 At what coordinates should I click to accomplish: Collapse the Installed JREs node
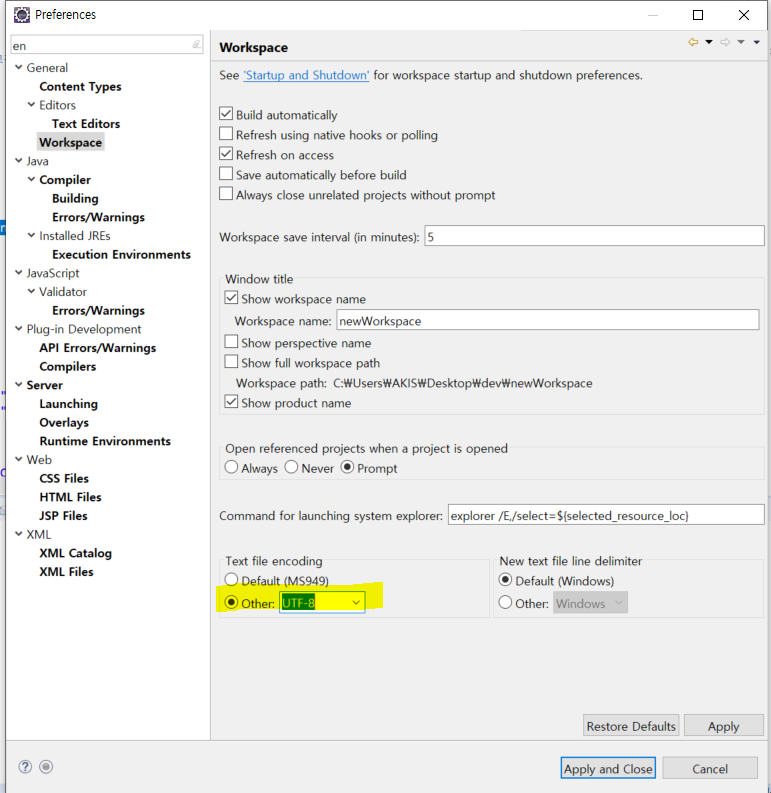pos(31,235)
